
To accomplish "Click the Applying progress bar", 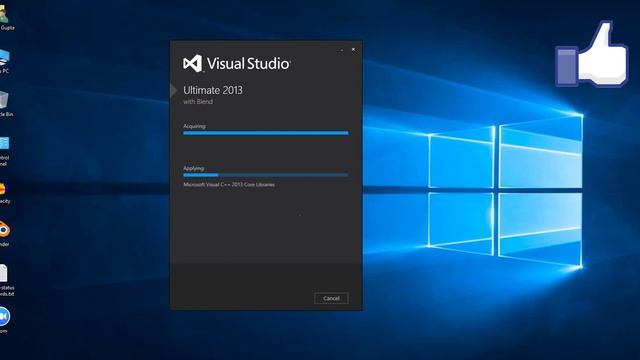I will tap(266, 175).
